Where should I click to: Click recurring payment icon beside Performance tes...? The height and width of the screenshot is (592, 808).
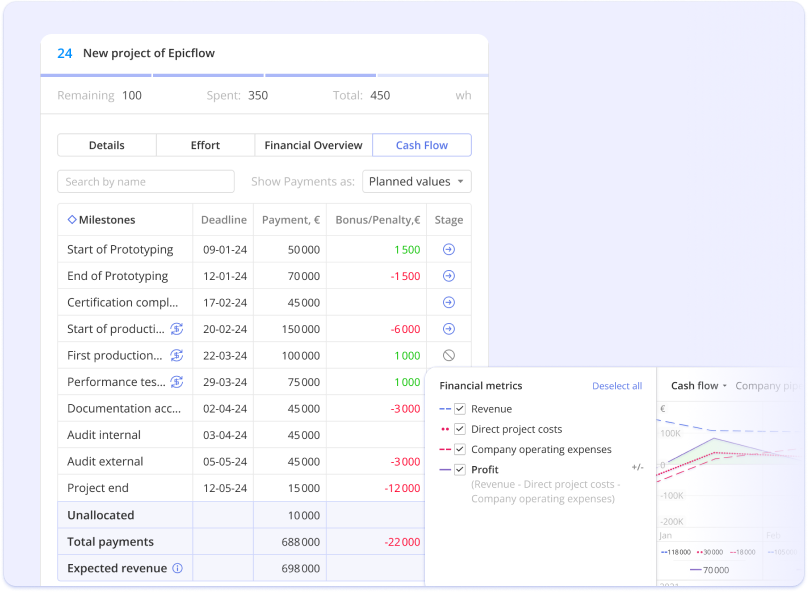[x=177, y=382]
